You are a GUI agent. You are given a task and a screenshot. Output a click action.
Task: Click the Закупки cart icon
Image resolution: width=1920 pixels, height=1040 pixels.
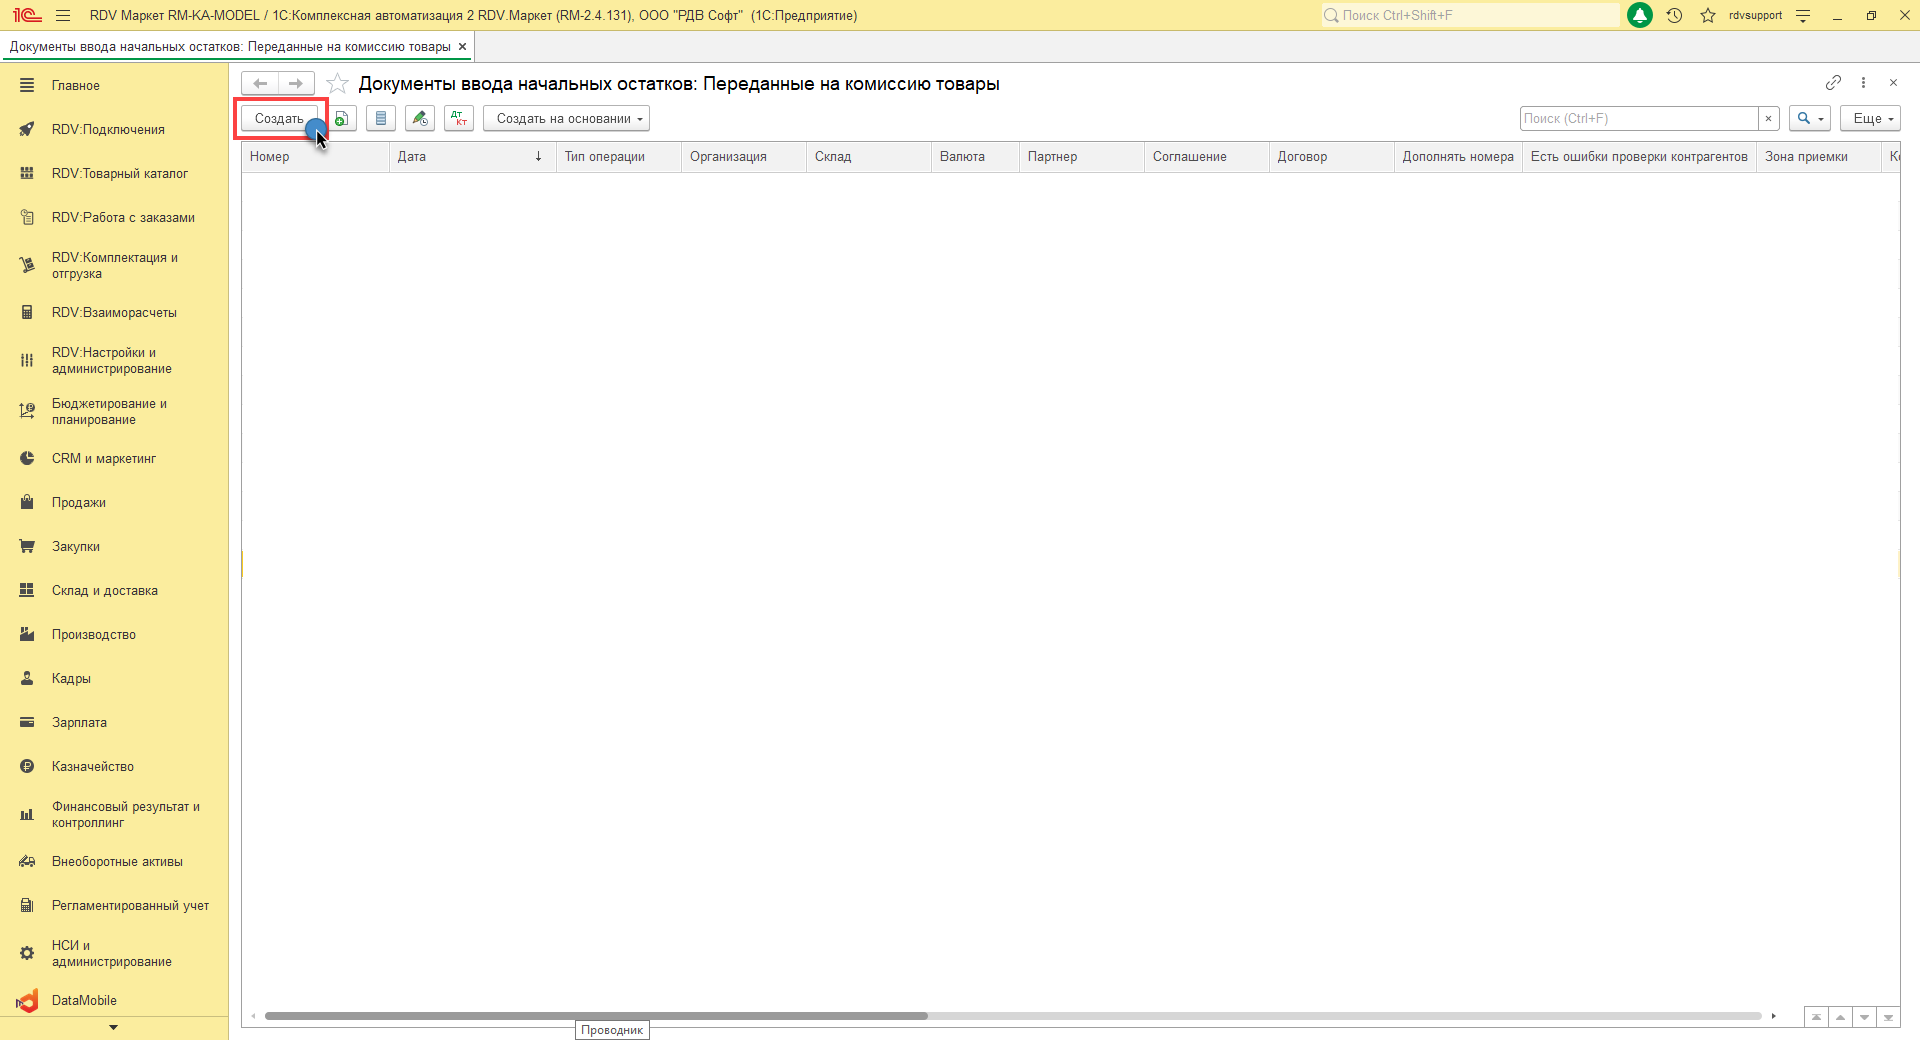27,546
